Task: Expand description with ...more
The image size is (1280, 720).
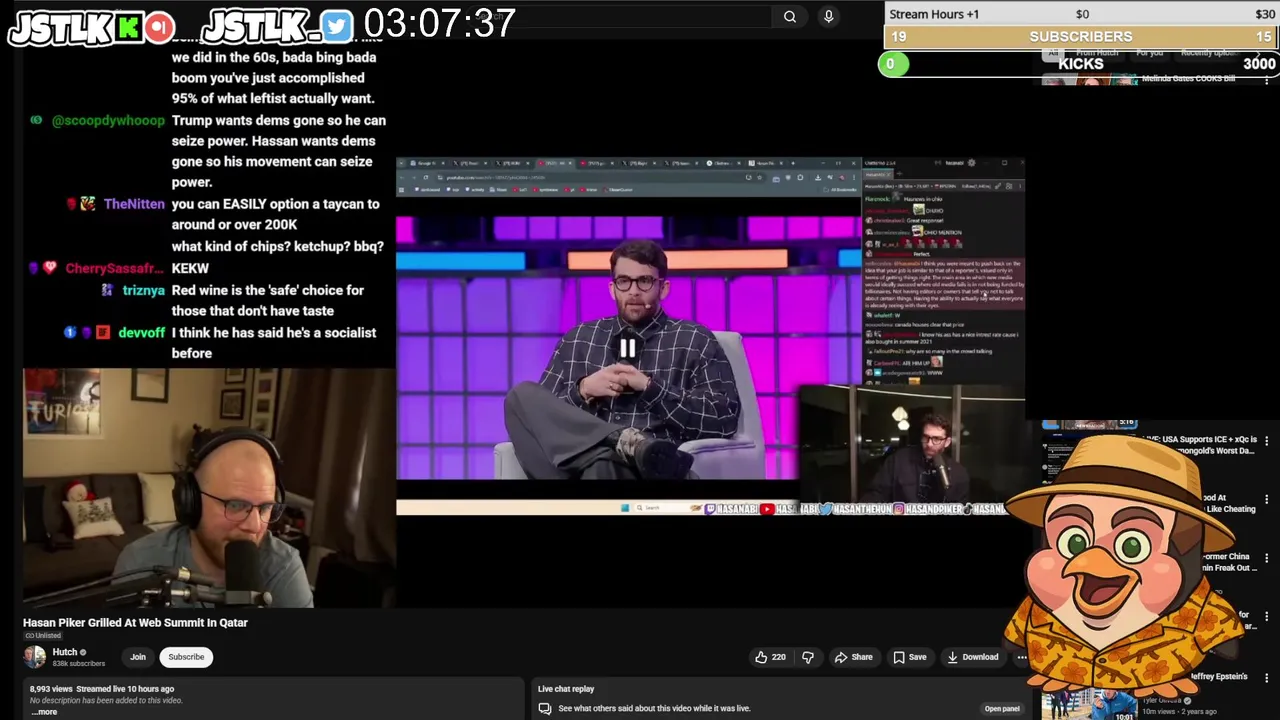Action: pos(44,712)
